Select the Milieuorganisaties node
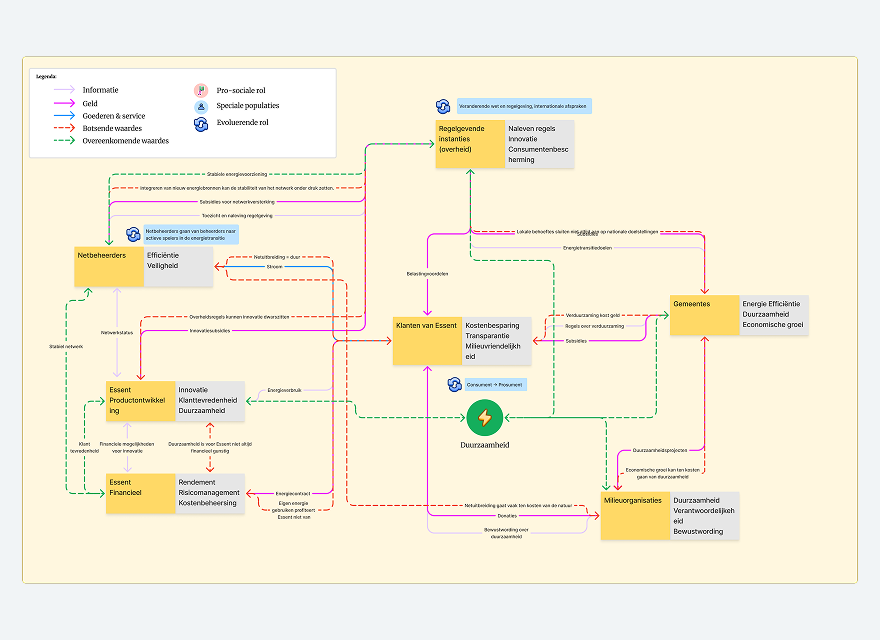This screenshot has height=640, width=880. coord(635,516)
